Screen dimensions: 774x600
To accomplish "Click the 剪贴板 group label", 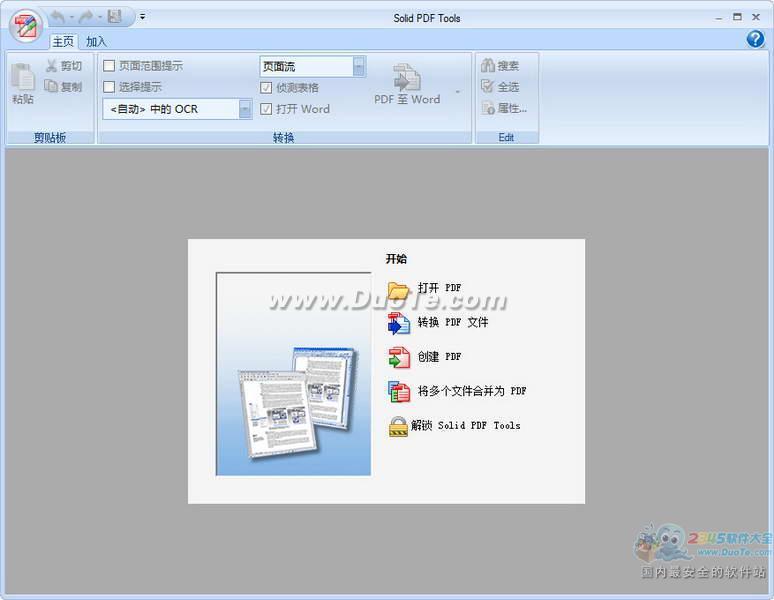I will (x=50, y=138).
